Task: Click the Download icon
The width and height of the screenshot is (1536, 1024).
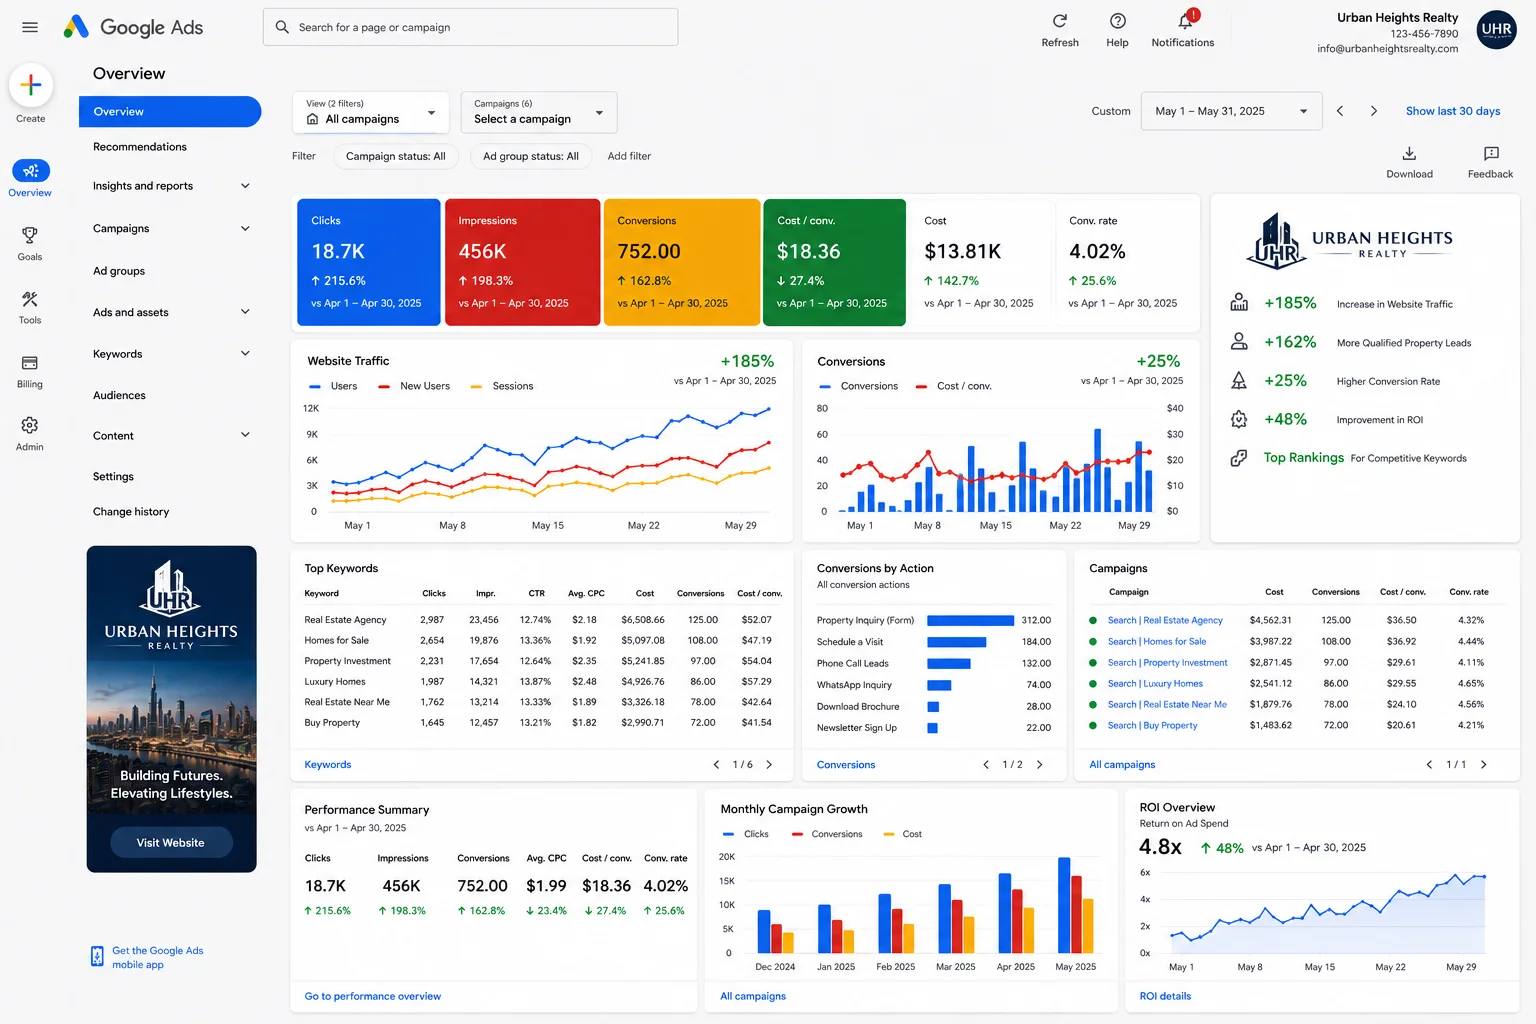Action: (x=1409, y=153)
